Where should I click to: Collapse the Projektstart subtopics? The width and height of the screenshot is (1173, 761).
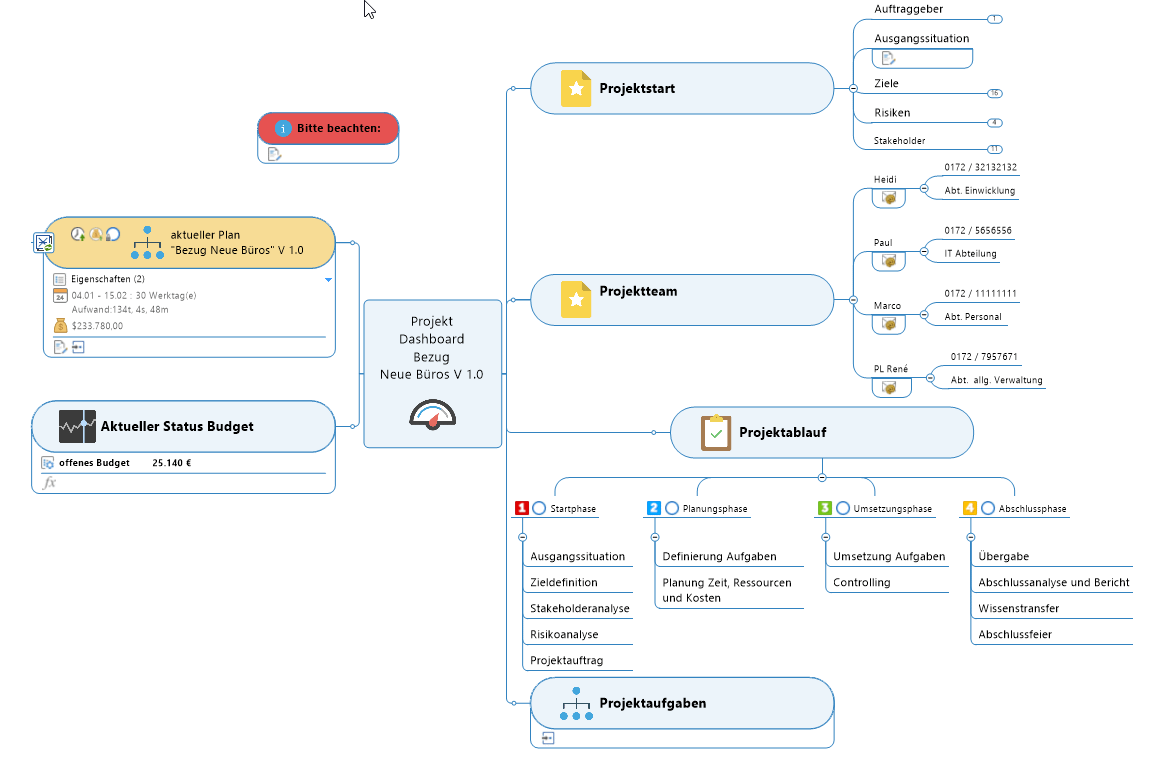coord(853,88)
